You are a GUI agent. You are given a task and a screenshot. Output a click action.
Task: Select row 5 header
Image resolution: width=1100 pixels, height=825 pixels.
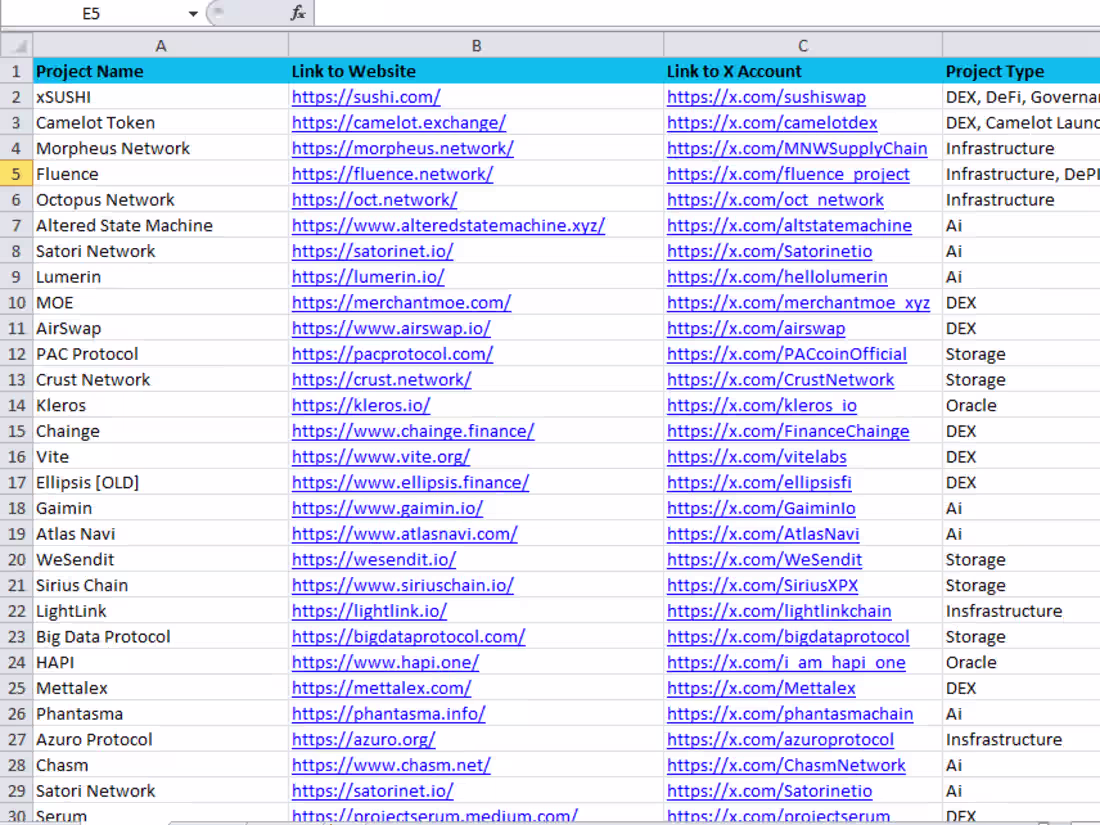pyautogui.click(x=16, y=174)
